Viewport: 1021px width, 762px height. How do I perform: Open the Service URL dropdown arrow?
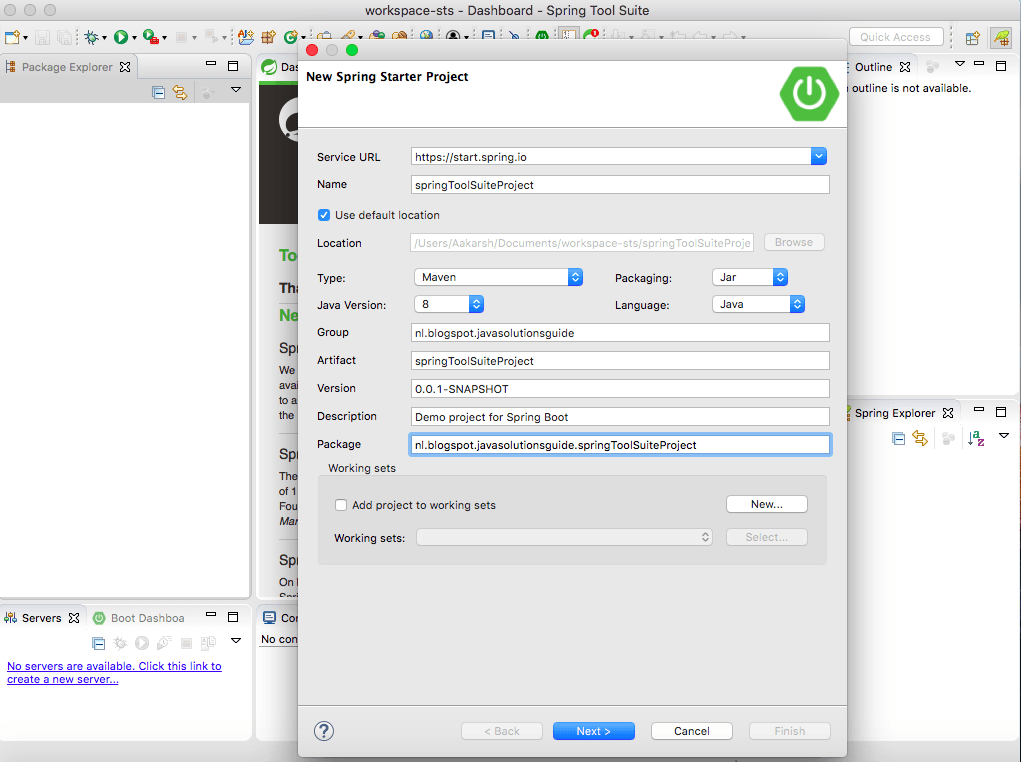[819, 156]
